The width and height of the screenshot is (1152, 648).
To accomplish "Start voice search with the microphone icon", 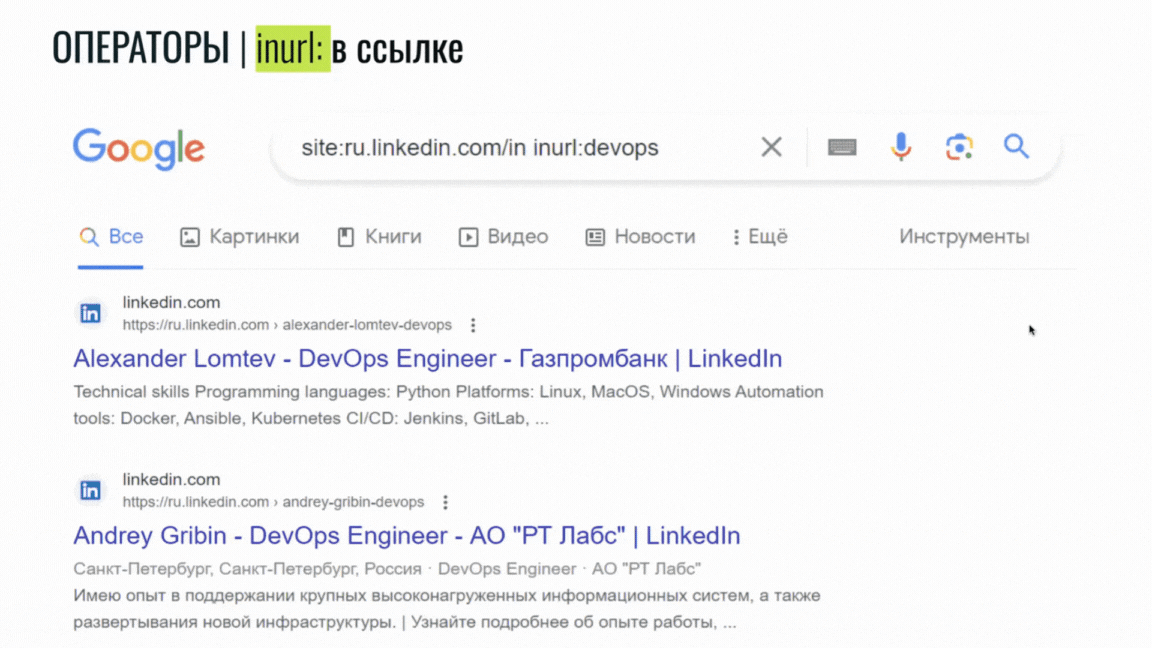I will click(x=901, y=147).
